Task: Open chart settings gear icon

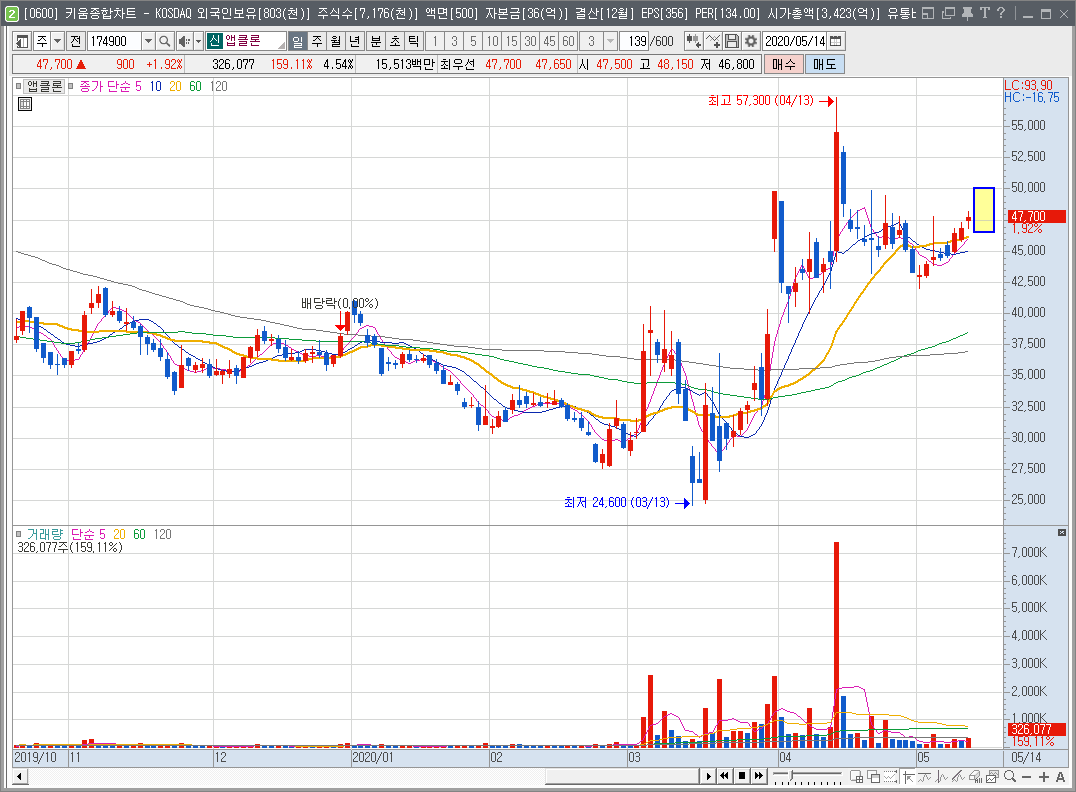Action: 751,41
